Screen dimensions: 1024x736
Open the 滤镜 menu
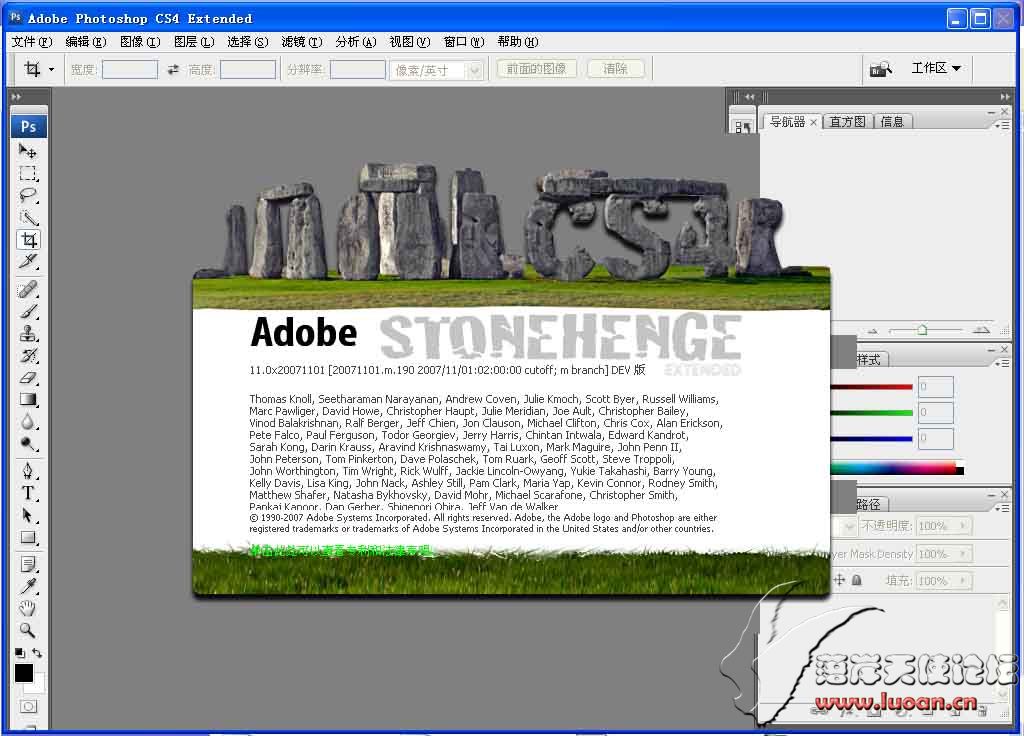tap(302, 42)
